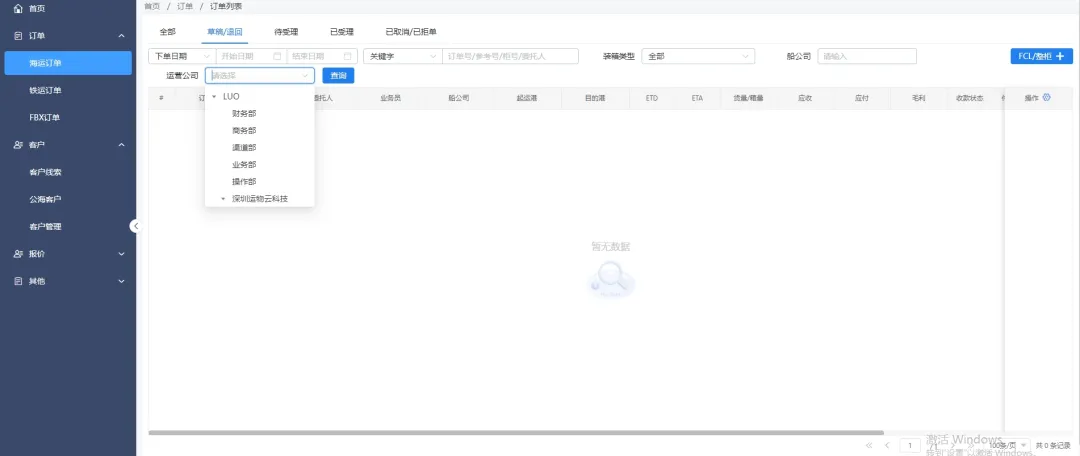
Task: Select 操作部 in the dropdown tree
Action: click(x=245, y=182)
